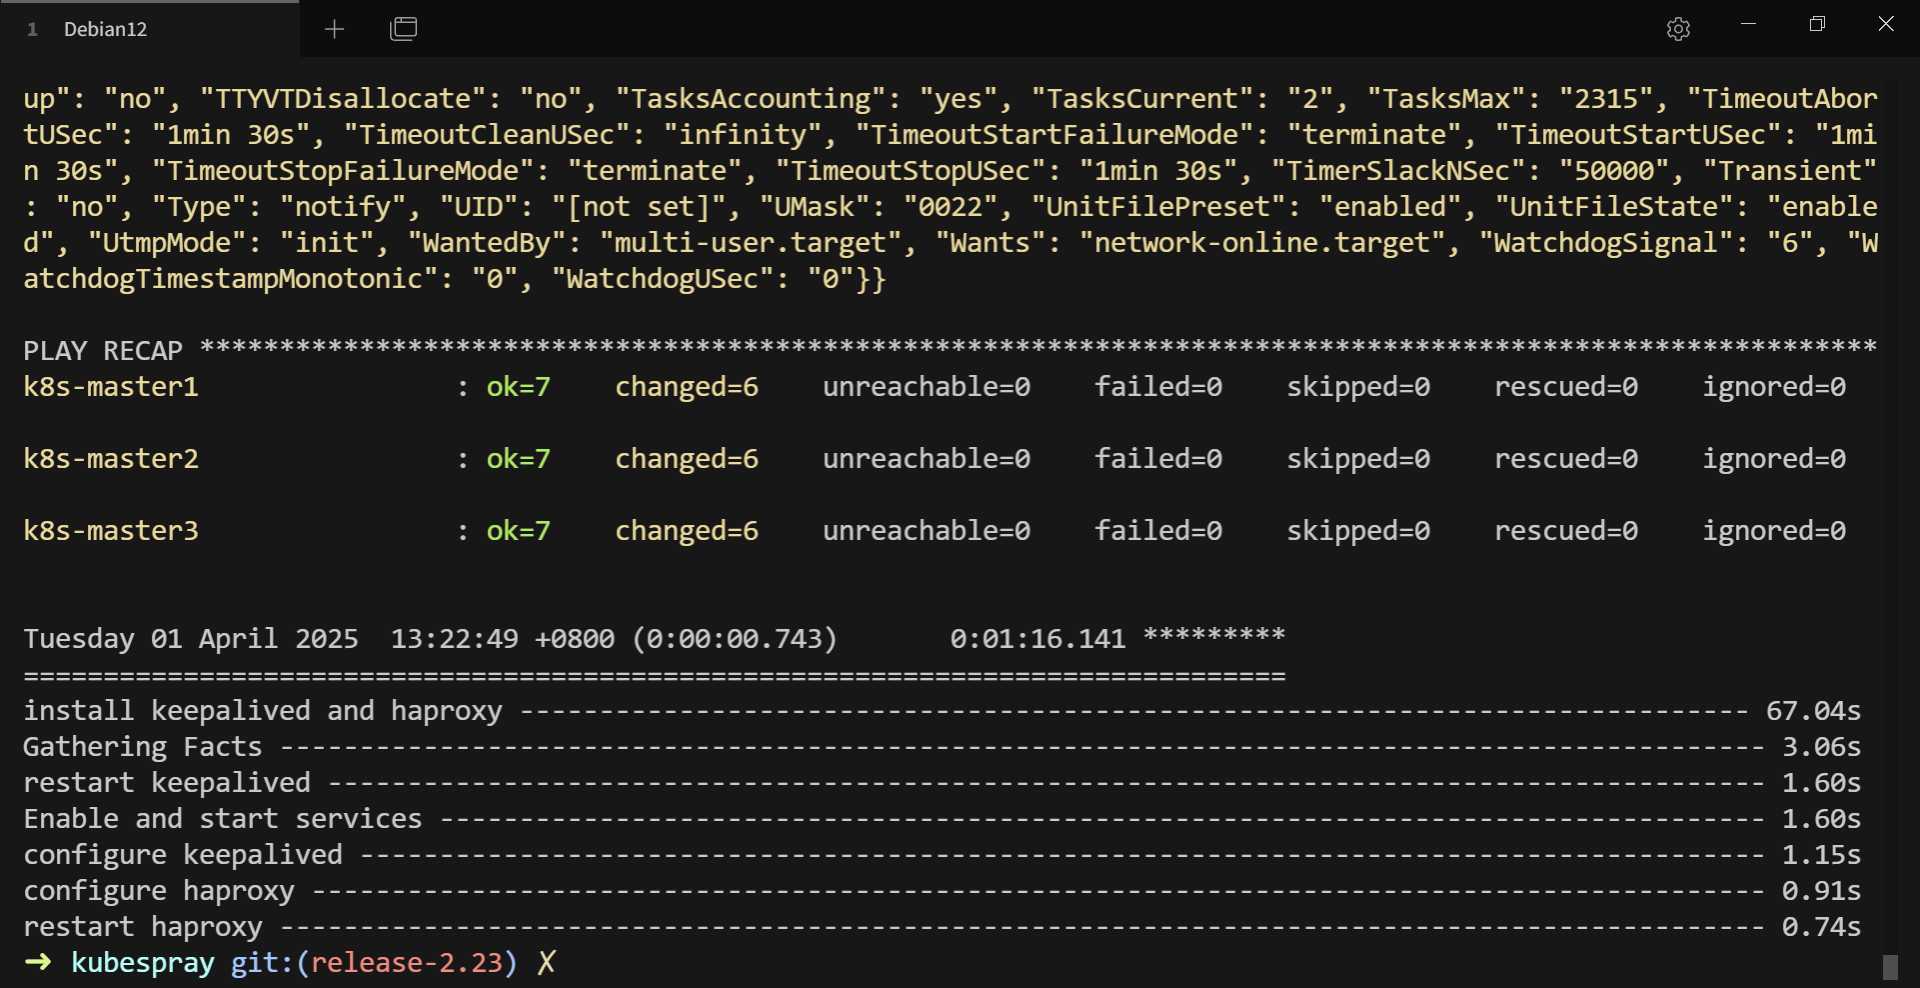Screen dimensions: 1920x988
Task: Click the PLAY RECAP header text
Action: (x=103, y=351)
